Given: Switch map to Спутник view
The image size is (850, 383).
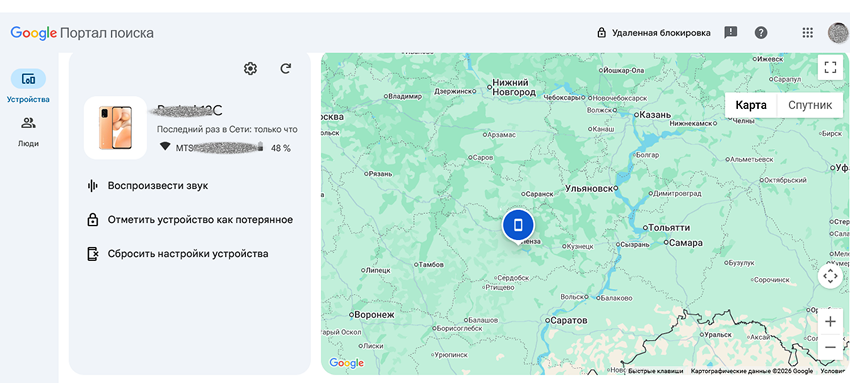Looking at the screenshot, I should pos(810,105).
